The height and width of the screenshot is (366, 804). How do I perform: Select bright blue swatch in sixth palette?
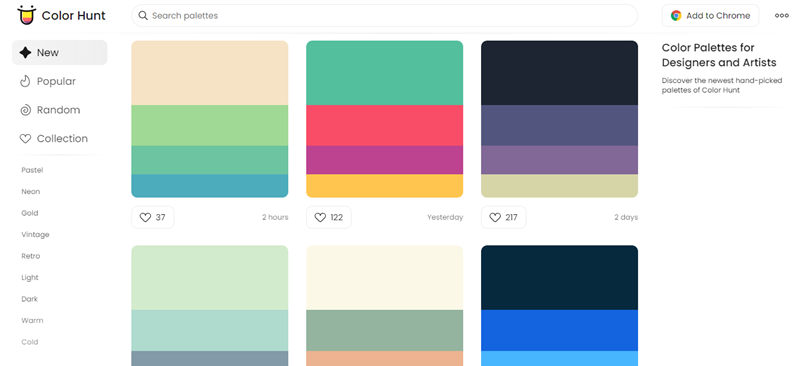point(559,330)
